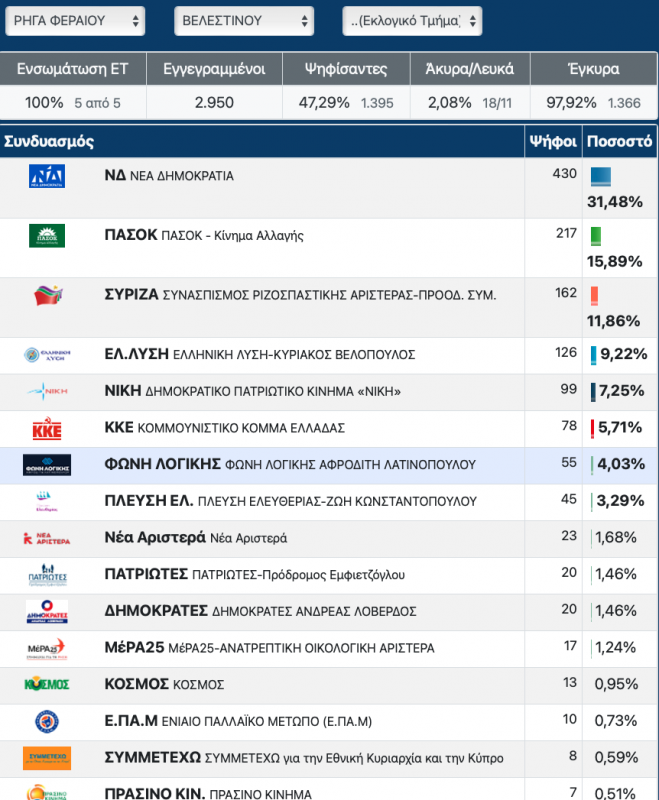Click the 100% integration value
The width and height of the screenshot is (659, 800).
click(x=44, y=103)
